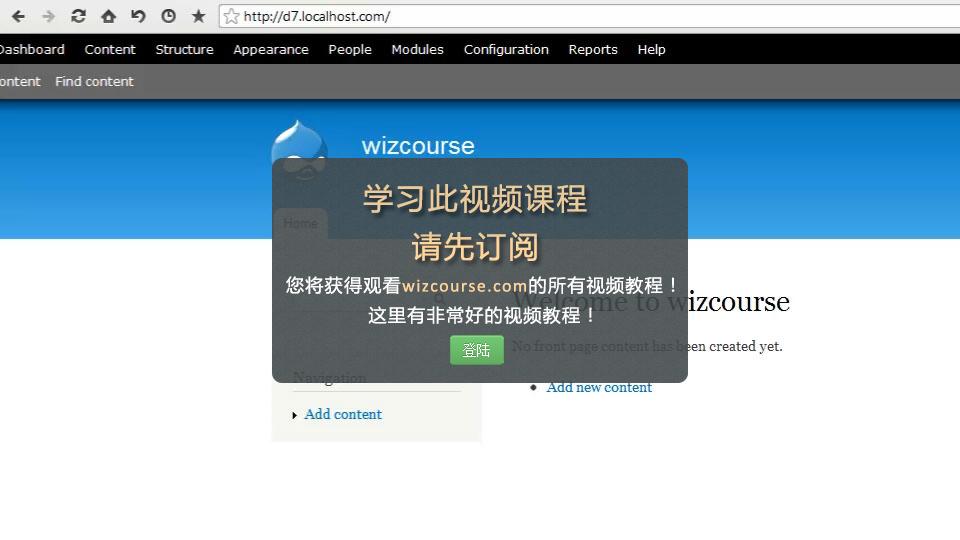This screenshot has width=960, height=540.
Task: Click the browser forward arrow
Action: 48,17
